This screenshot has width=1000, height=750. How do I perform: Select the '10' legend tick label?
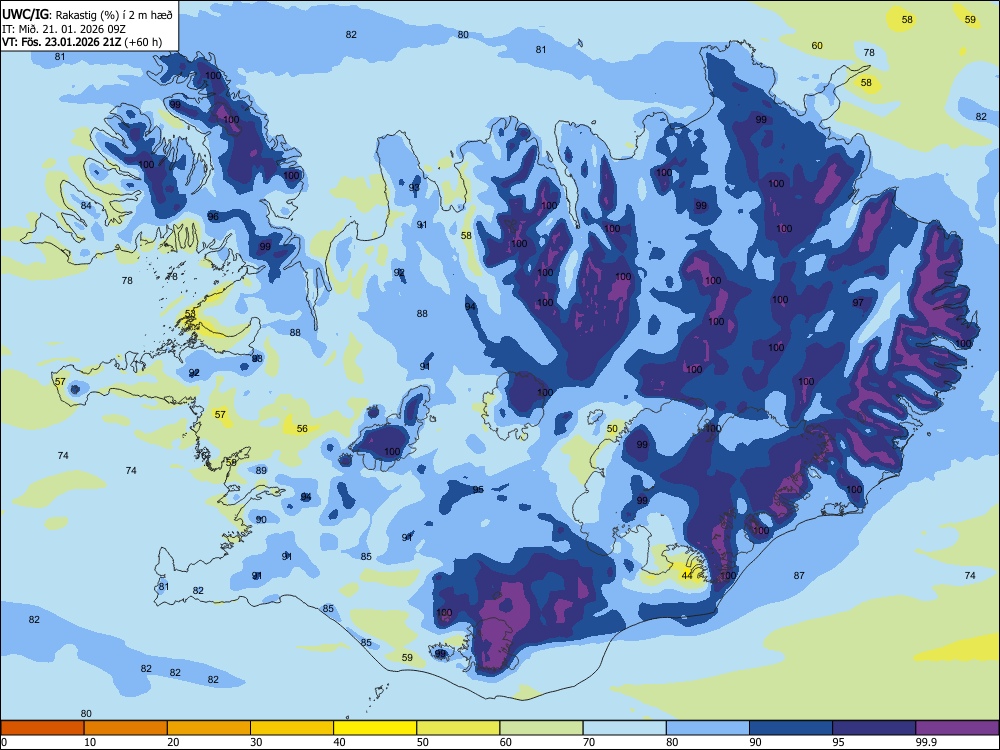pyautogui.click(x=90, y=742)
